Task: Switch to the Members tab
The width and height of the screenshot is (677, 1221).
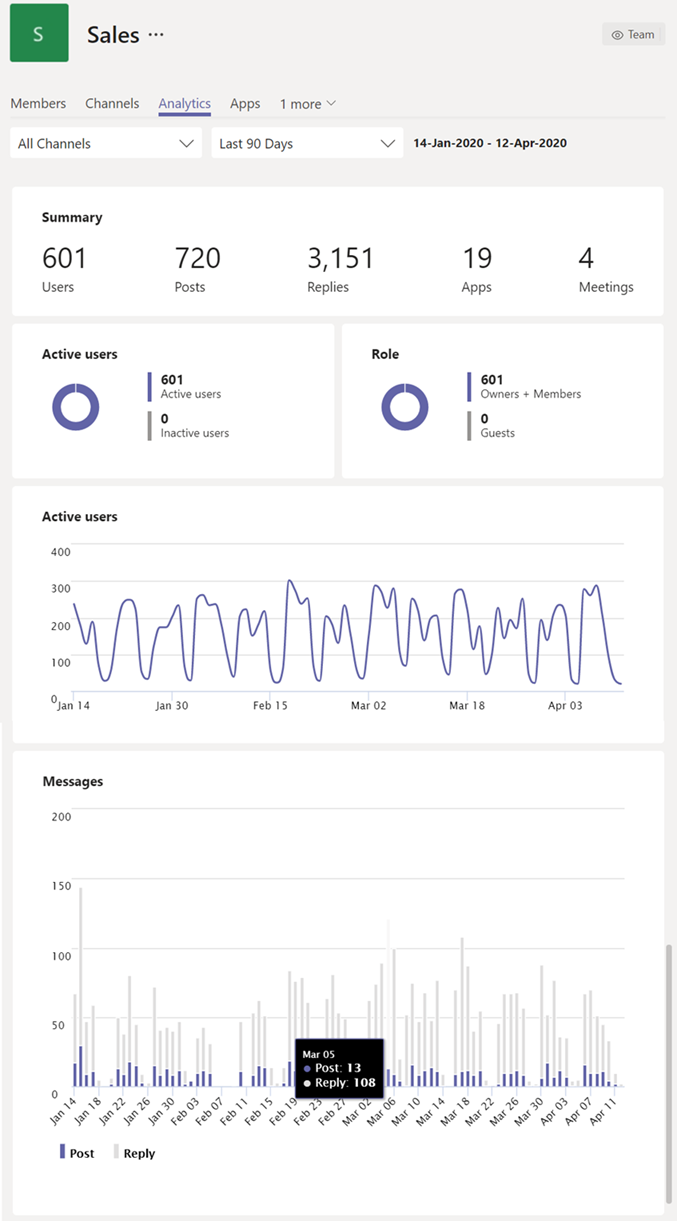Action: point(38,104)
